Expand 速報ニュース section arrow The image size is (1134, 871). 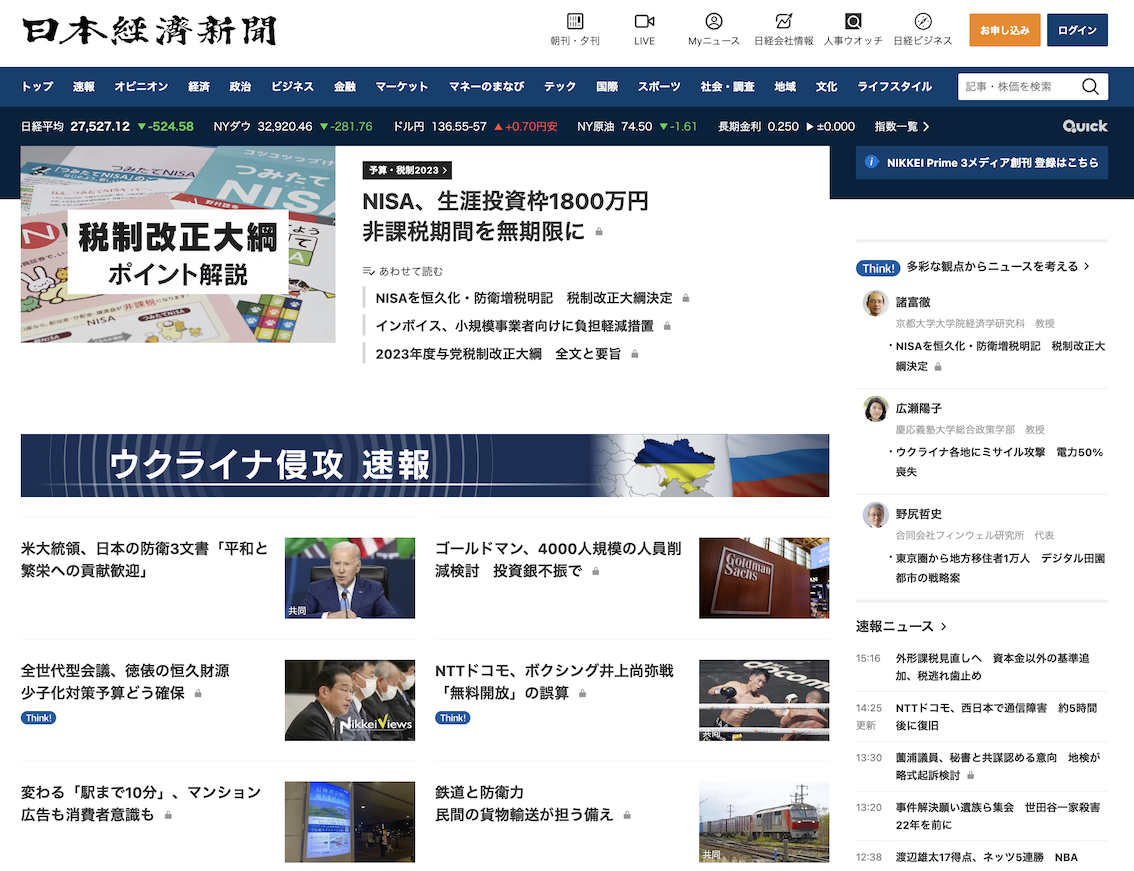(x=943, y=626)
